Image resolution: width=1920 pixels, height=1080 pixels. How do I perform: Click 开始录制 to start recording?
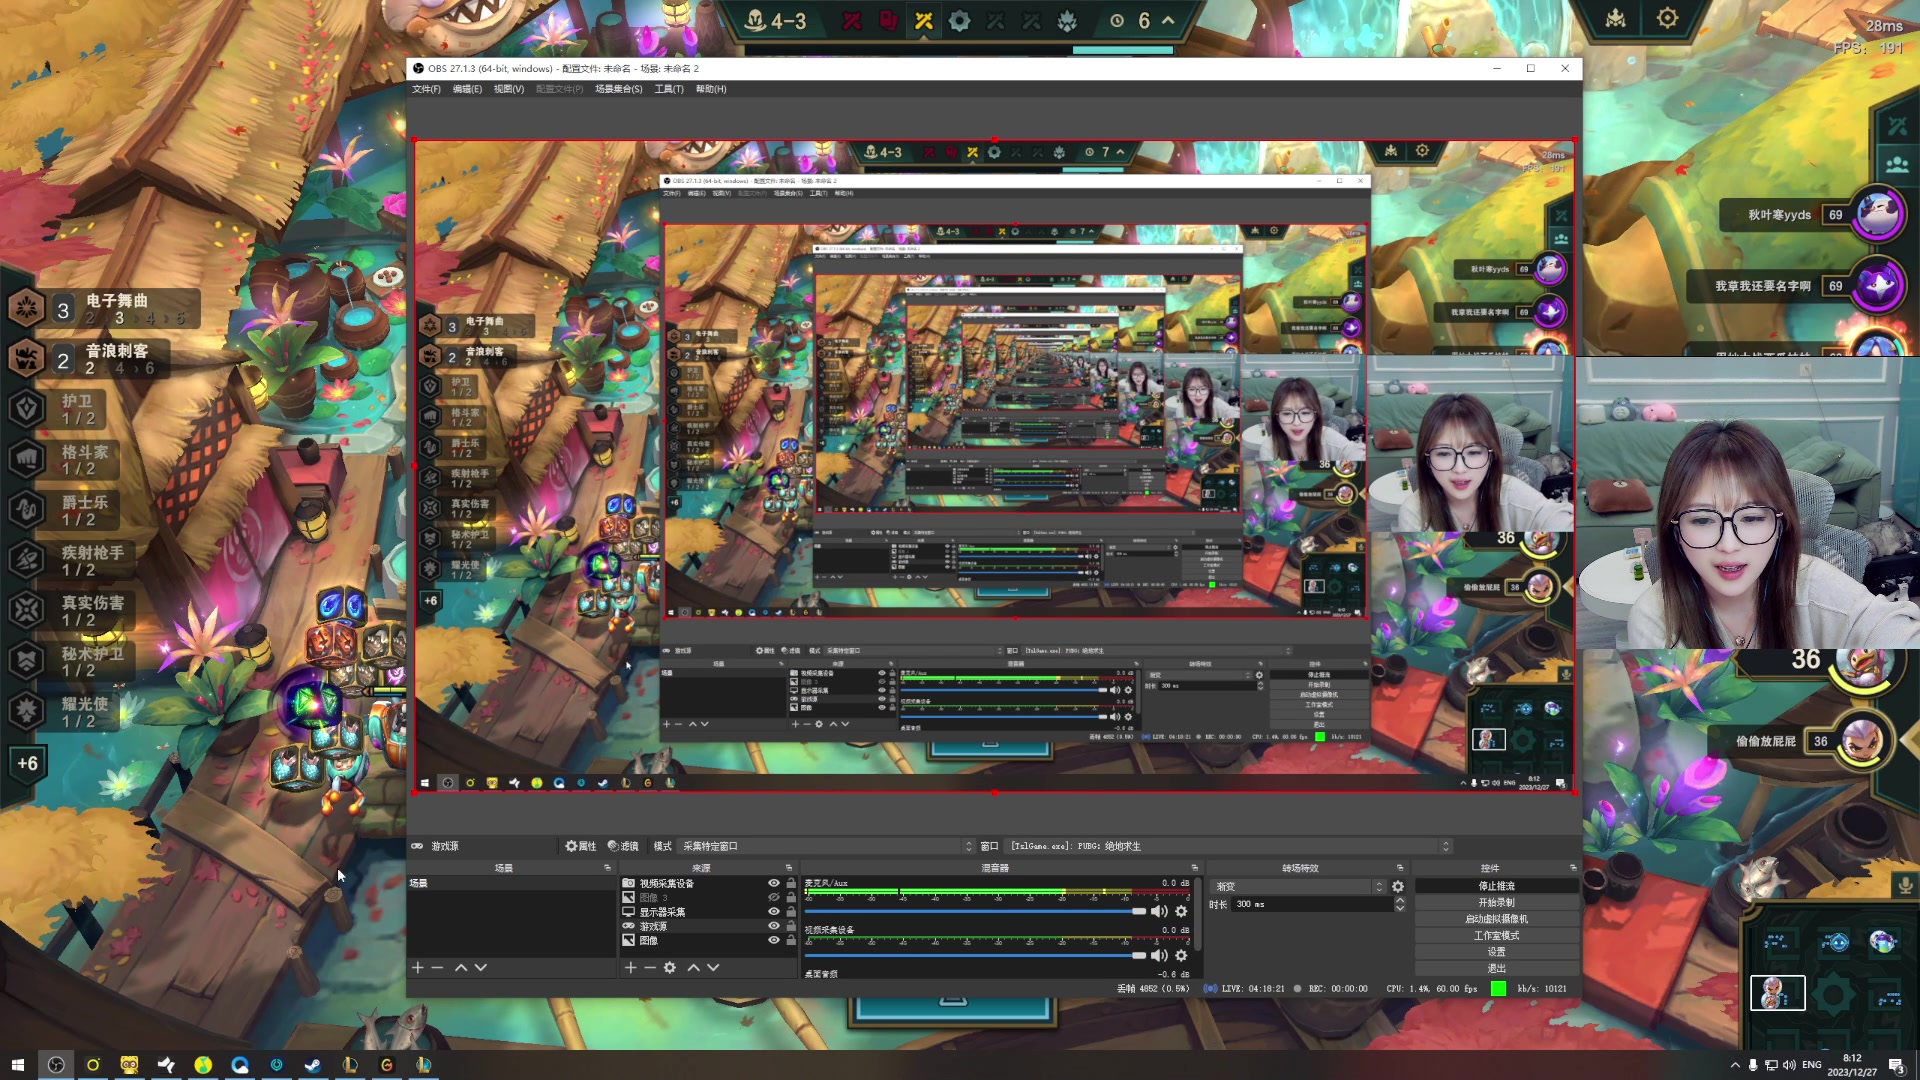pos(1496,902)
